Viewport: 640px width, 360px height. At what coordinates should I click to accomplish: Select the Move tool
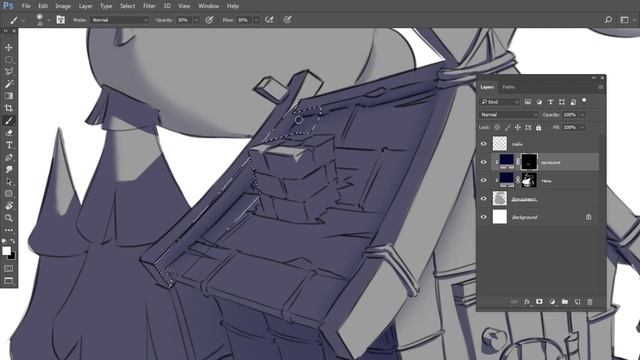[x=9, y=47]
